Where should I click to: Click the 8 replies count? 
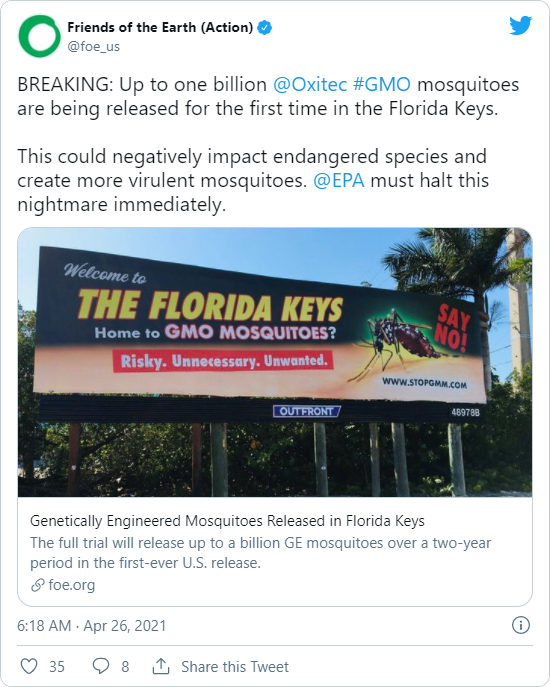pyautogui.click(x=125, y=667)
